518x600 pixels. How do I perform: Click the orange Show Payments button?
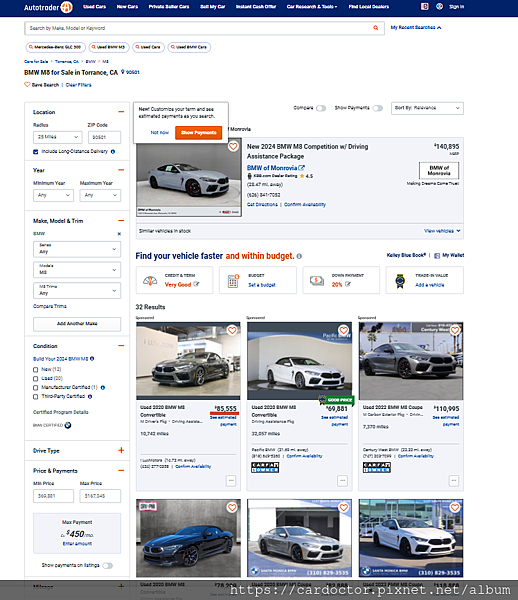coord(199,133)
